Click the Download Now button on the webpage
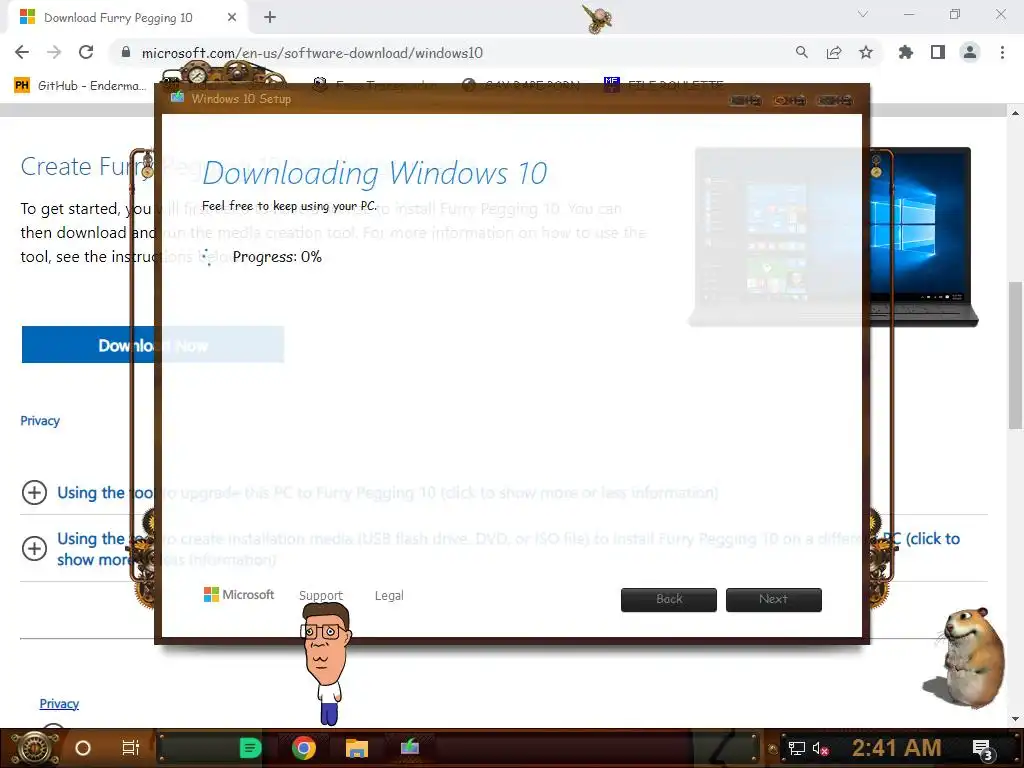 point(153,345)
